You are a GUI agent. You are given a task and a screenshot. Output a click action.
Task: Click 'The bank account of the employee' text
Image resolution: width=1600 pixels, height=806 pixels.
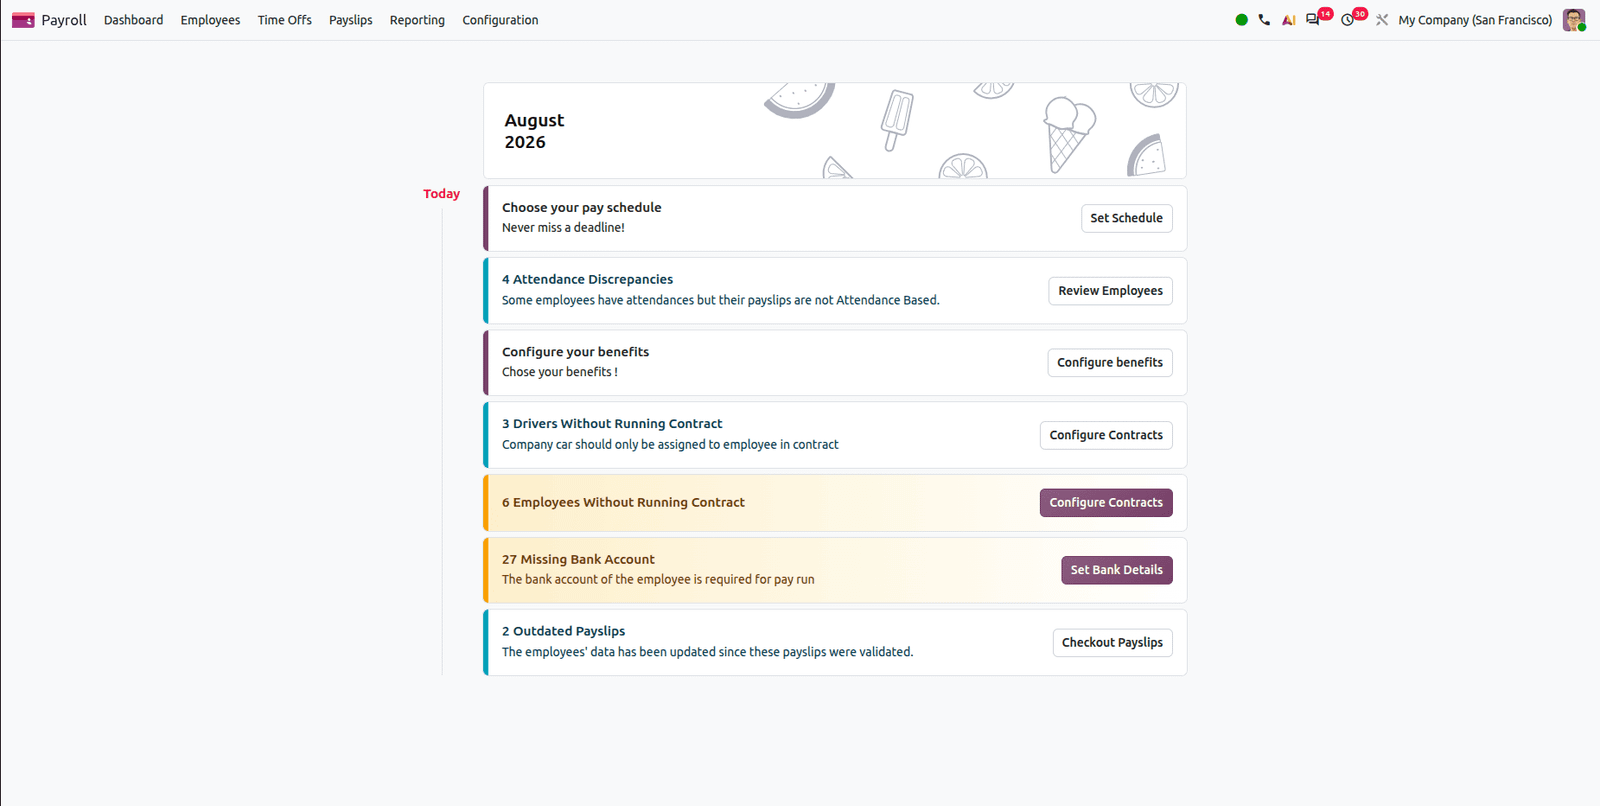click(x=658, y=580)
